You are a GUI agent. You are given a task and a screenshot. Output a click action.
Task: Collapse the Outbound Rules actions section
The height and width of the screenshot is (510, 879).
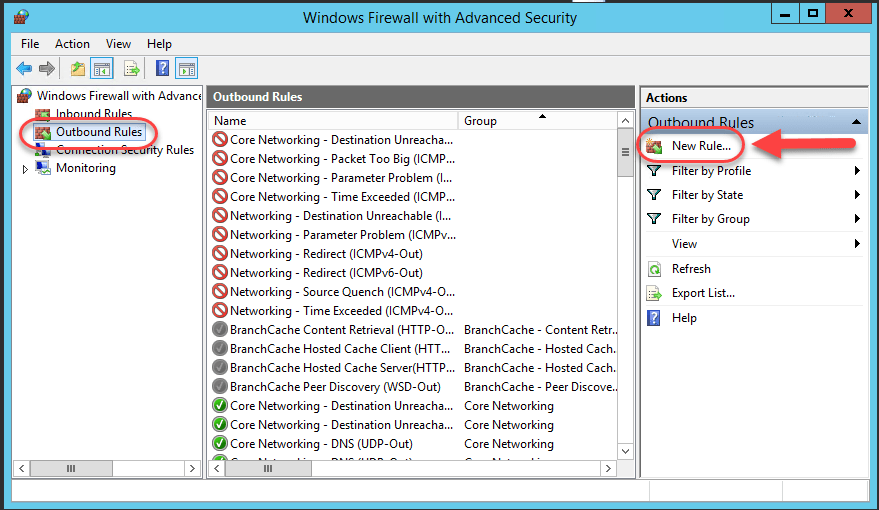coord(856,122)
